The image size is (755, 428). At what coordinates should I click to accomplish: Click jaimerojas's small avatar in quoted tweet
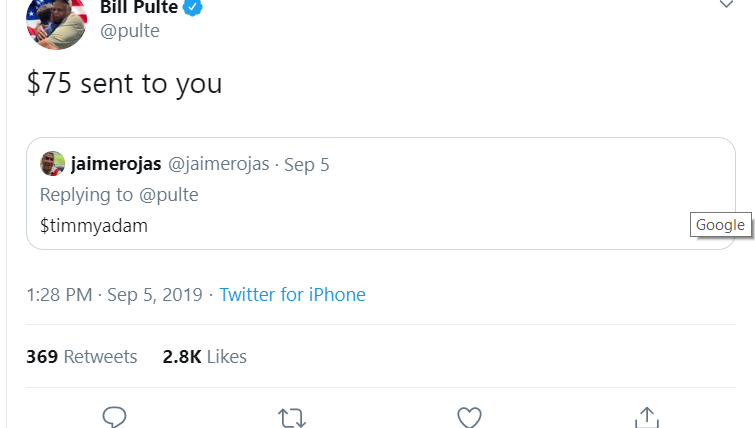pos(52,164)
